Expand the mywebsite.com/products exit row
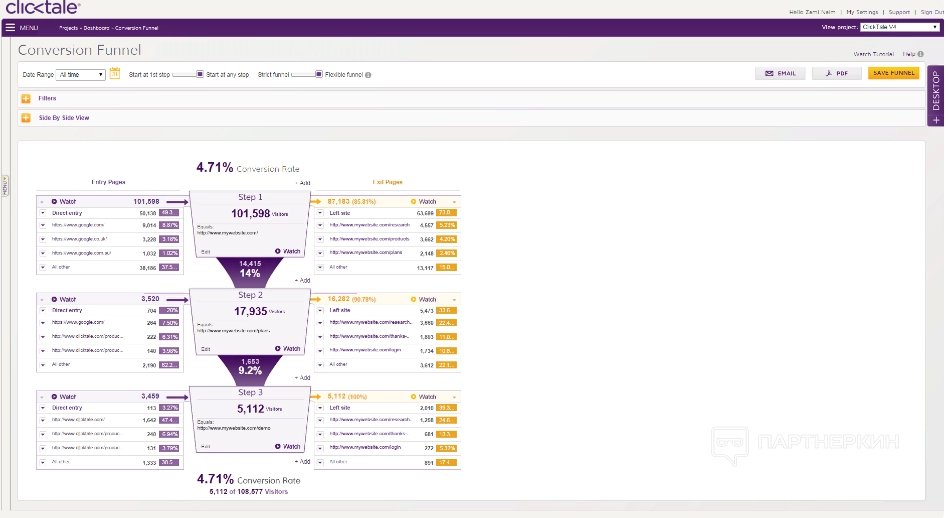 coord(321,239)
